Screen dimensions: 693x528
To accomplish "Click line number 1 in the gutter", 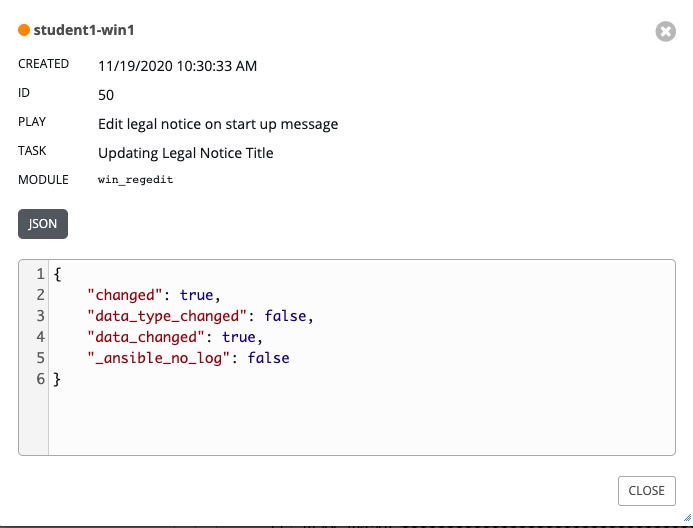I will 39,273.
